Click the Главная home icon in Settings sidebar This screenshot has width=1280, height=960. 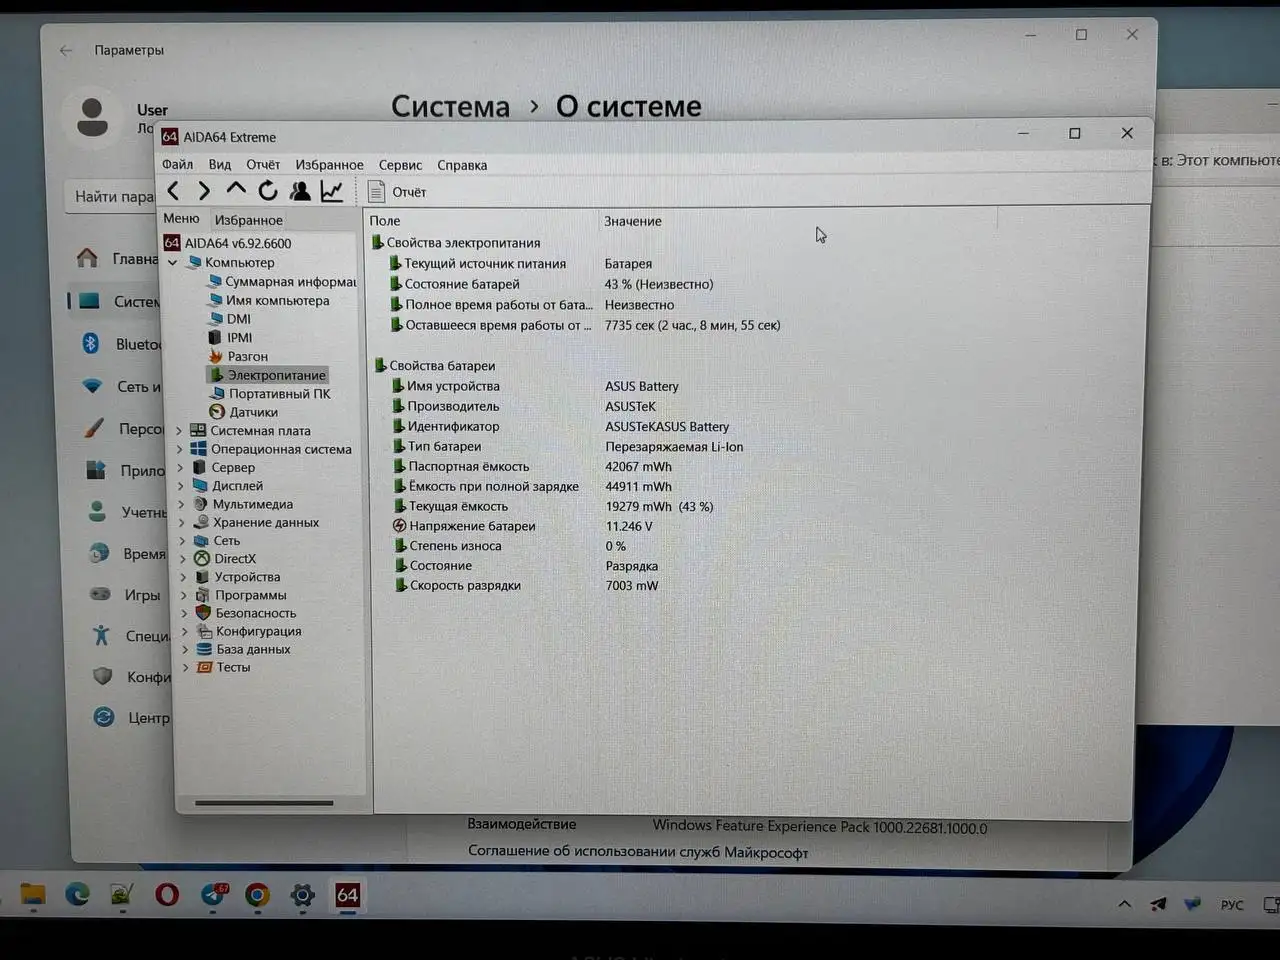88,258
